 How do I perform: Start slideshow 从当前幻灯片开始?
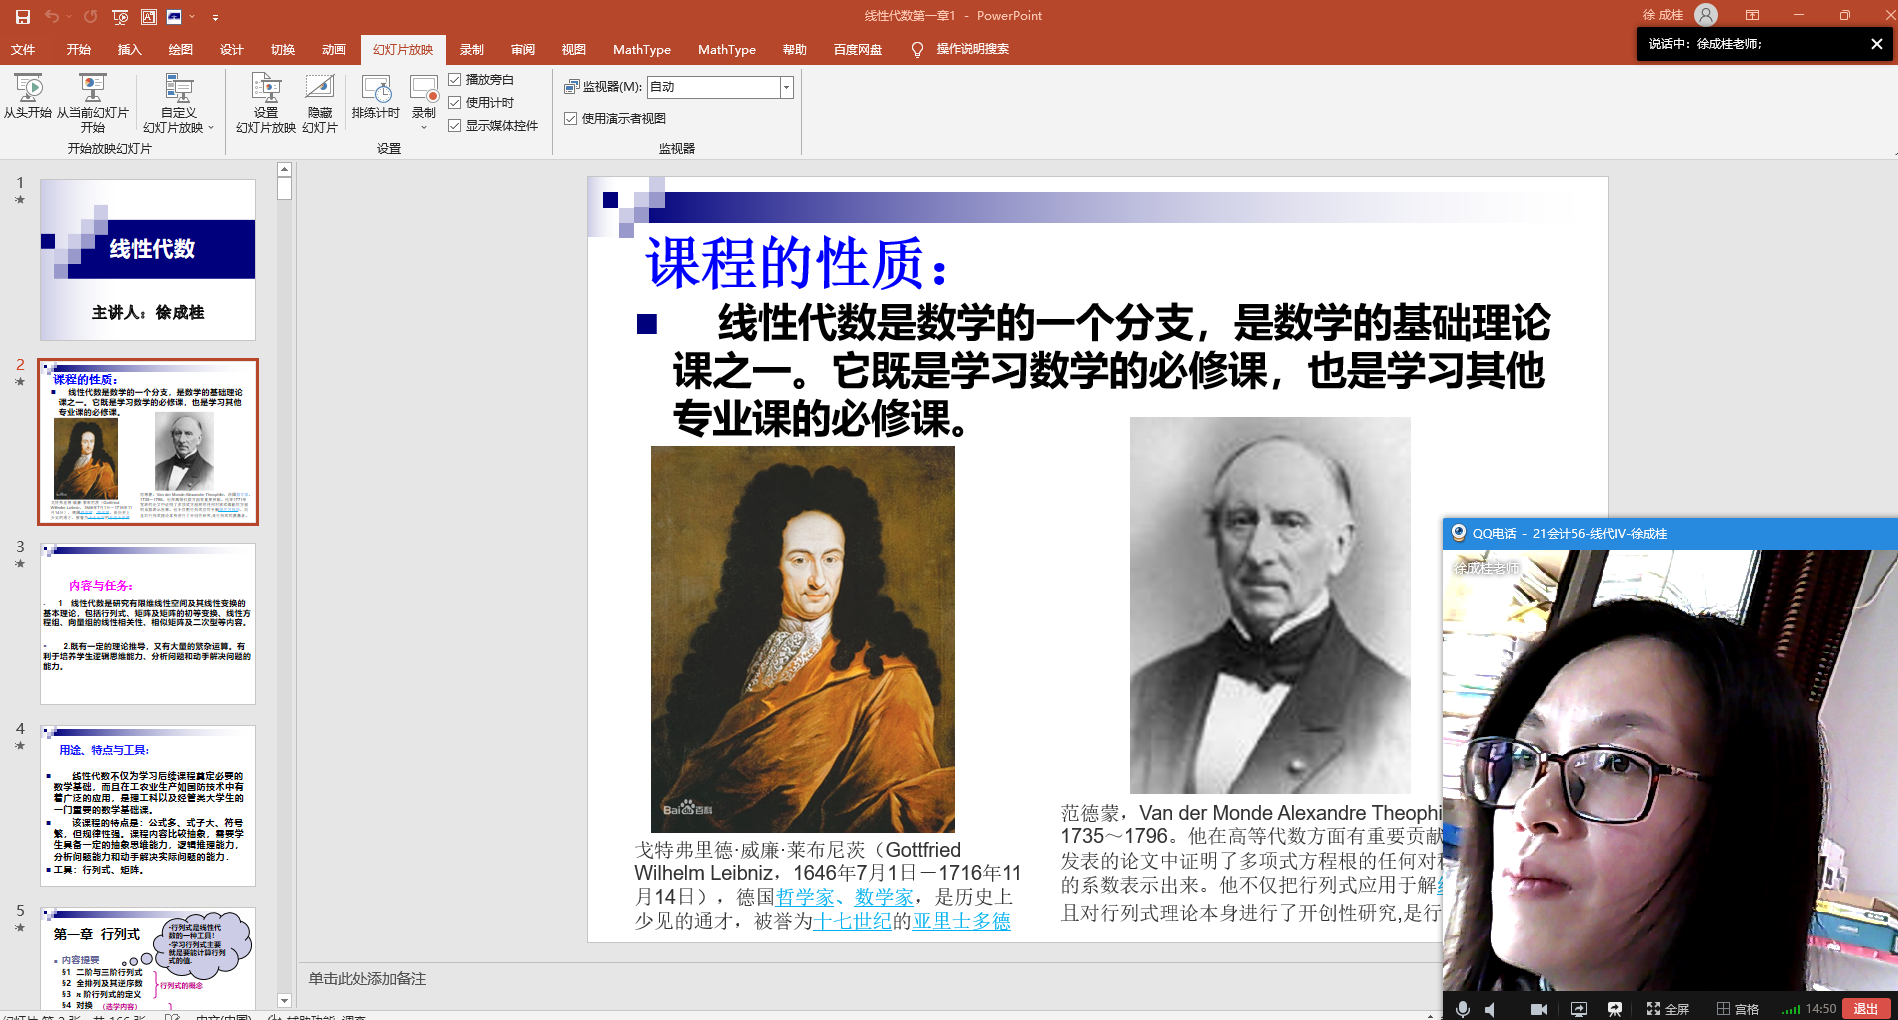93,104
